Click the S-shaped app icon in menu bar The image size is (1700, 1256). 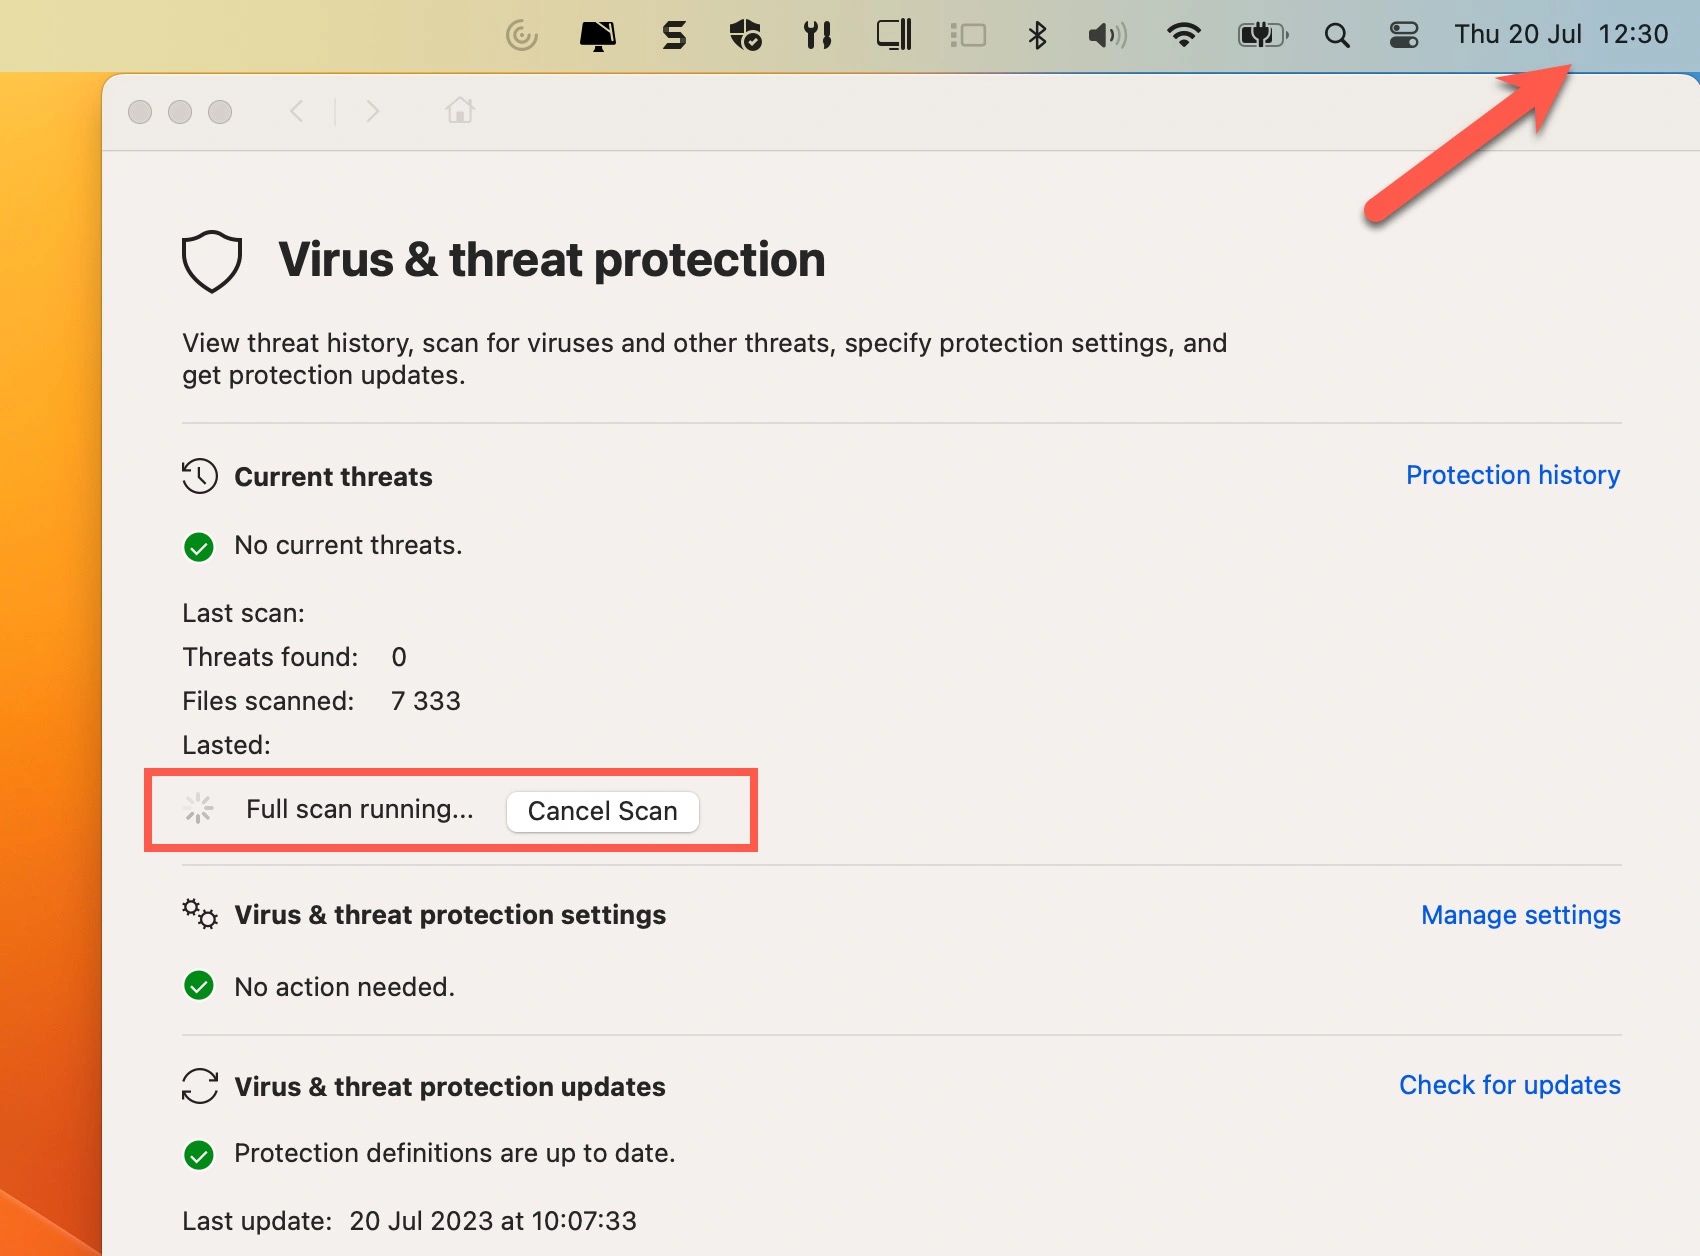pyautogui.click(x=674, y=36)
